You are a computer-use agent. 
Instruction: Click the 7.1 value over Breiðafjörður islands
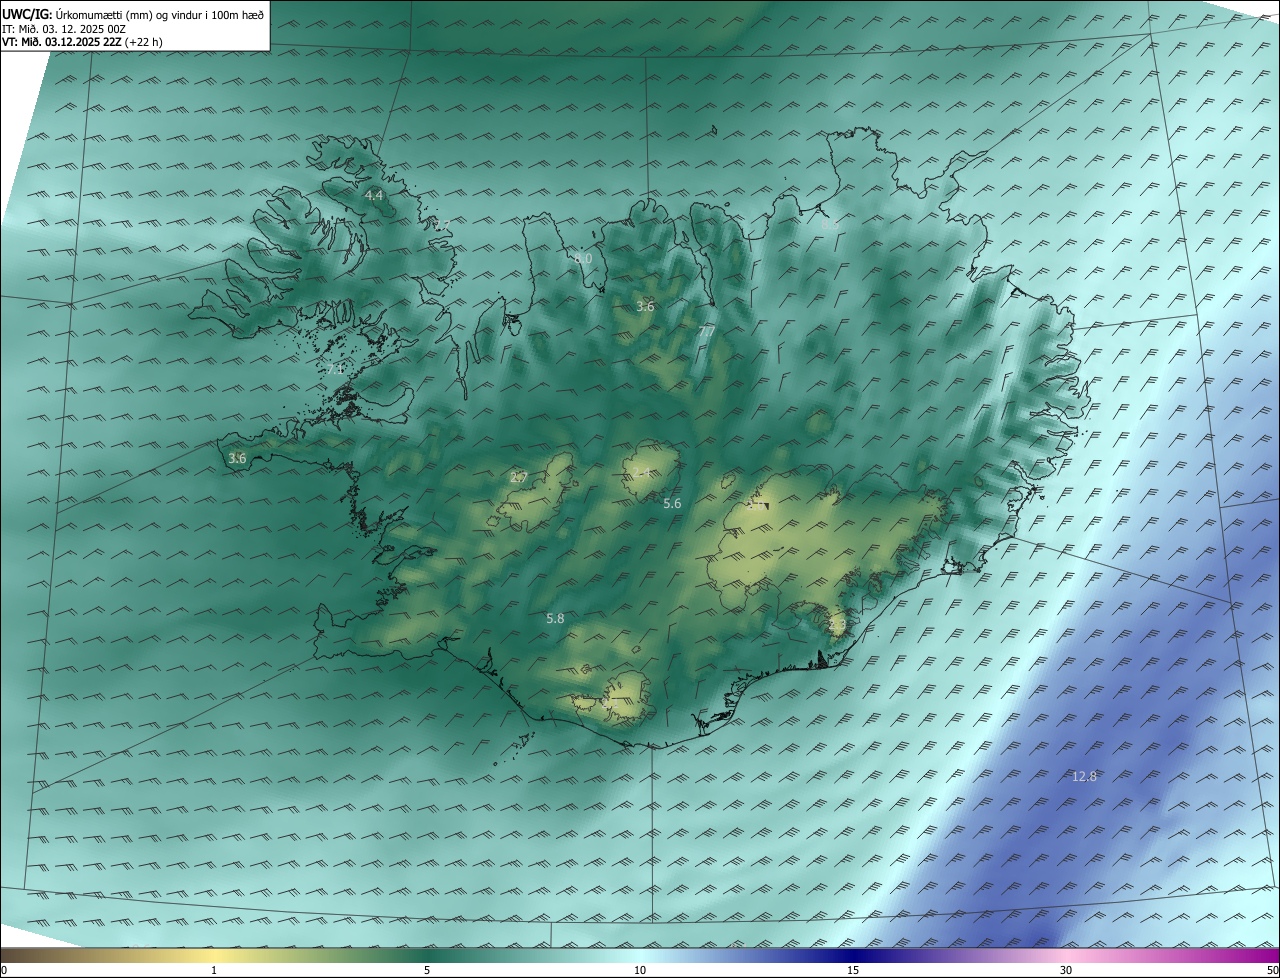[x=335, y=369]
